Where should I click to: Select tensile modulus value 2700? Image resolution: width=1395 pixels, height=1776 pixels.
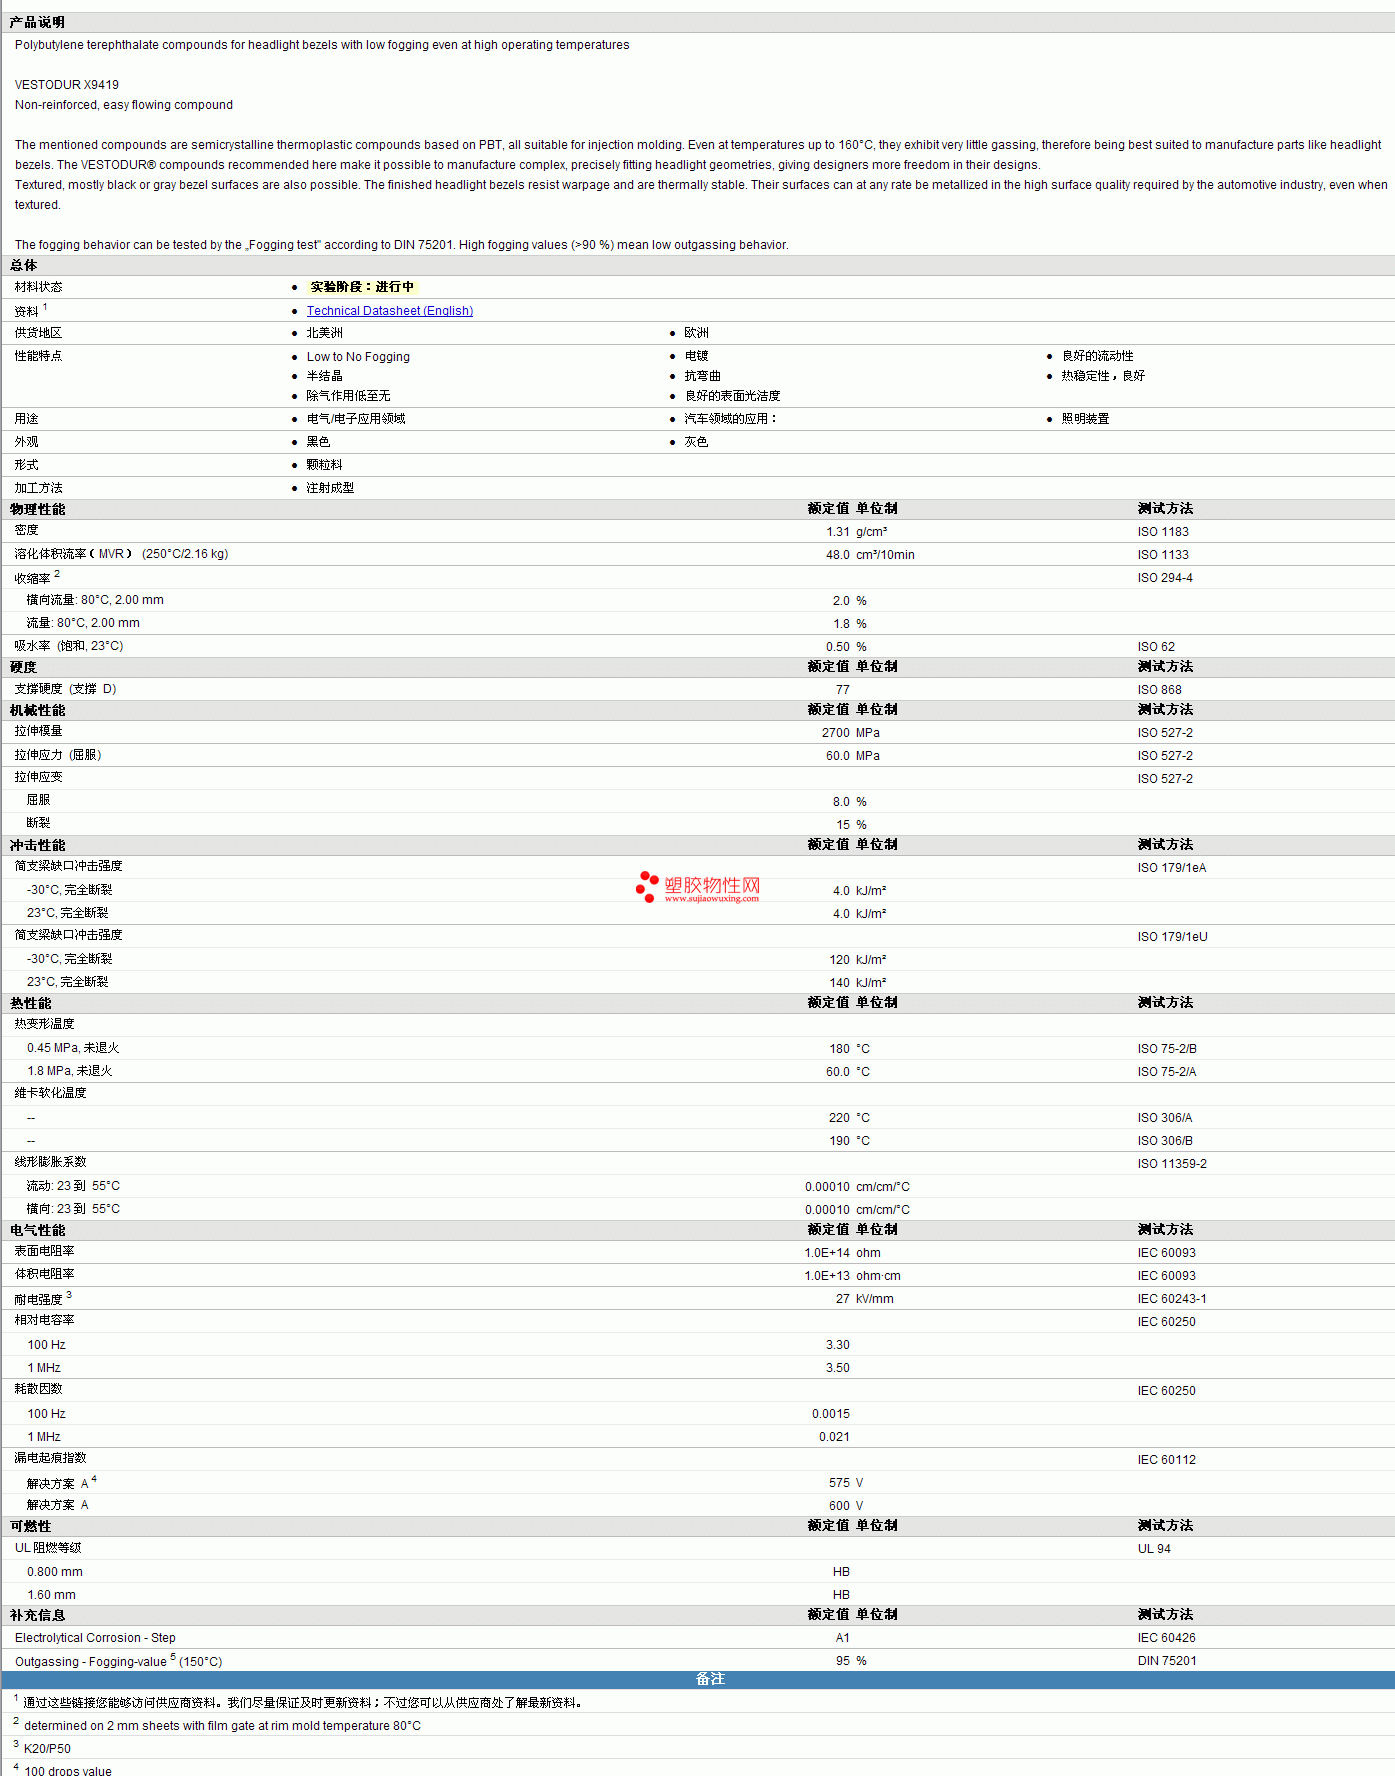click(x=836, y=733)
